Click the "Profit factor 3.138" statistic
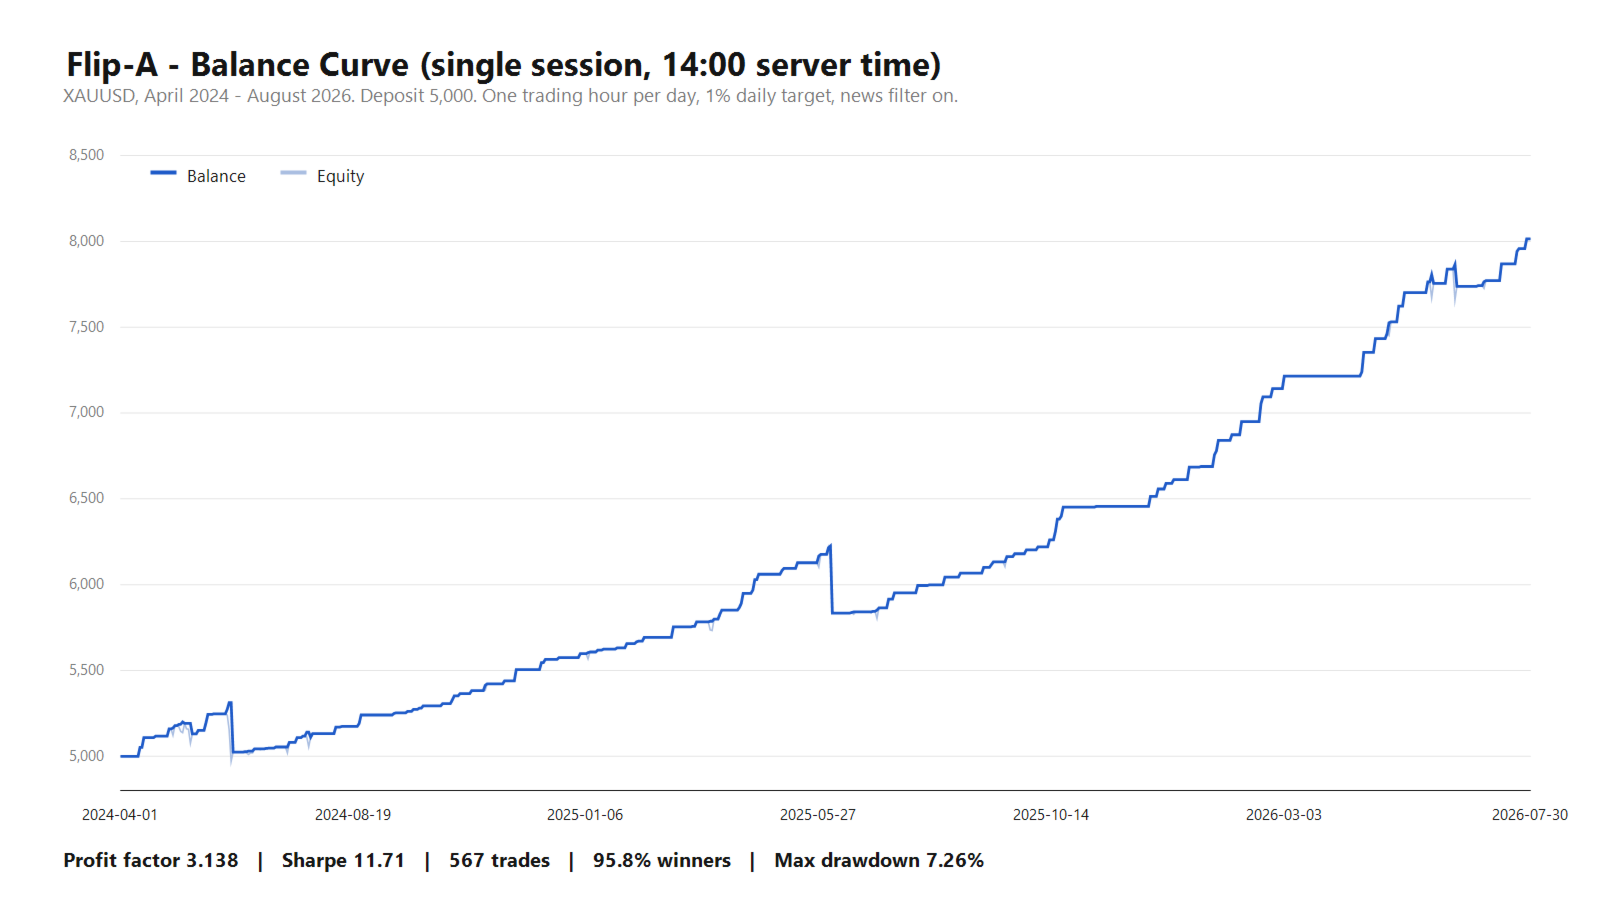Screen dimensions: 1600x900 click(151, 861)
